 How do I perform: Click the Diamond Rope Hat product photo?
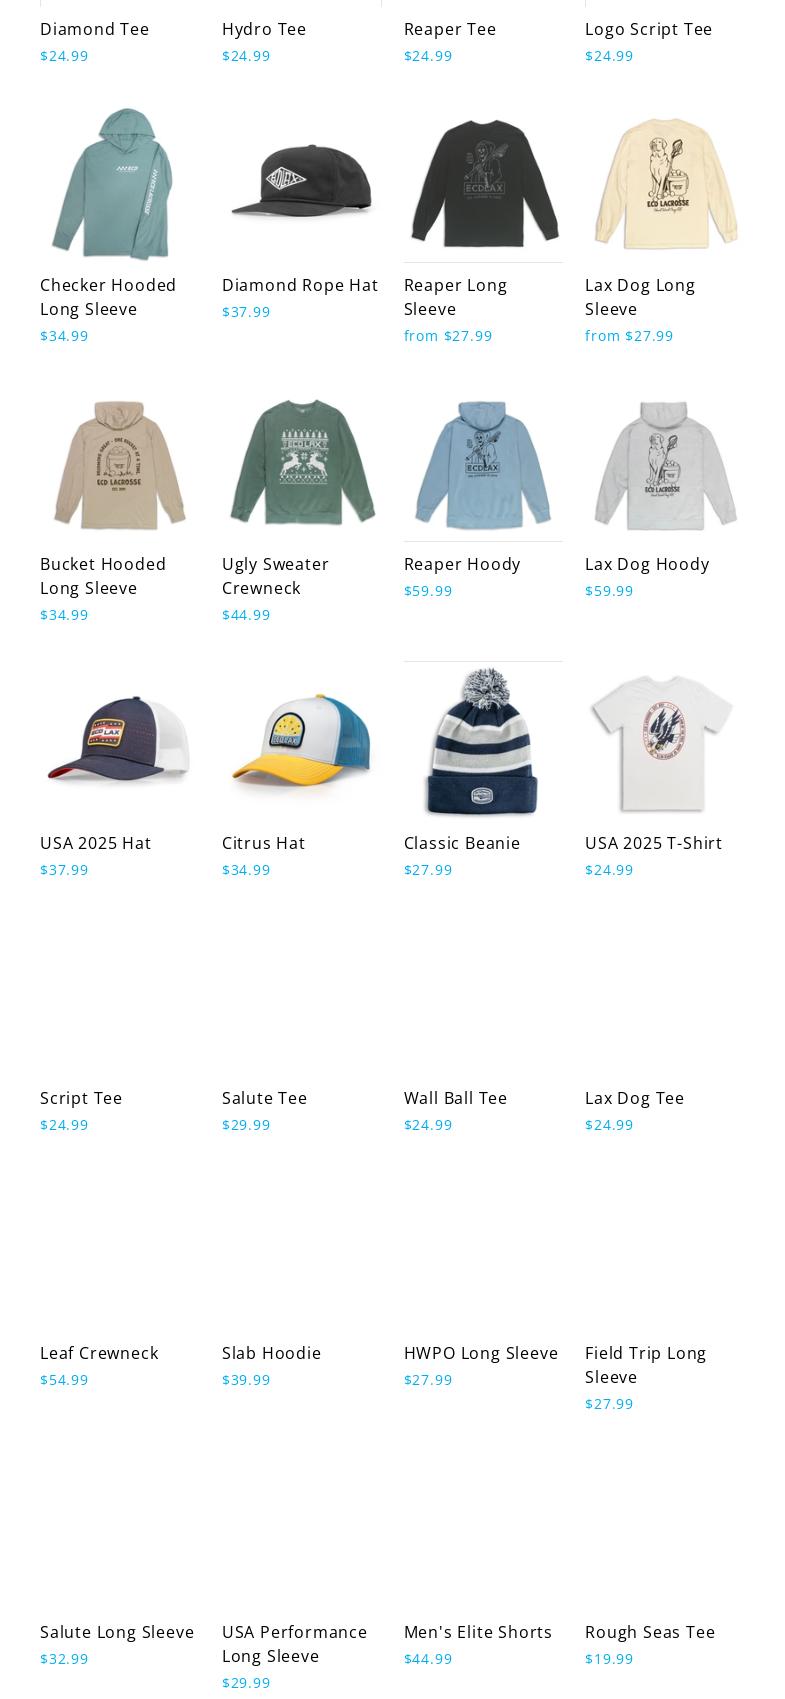(301, 183)
